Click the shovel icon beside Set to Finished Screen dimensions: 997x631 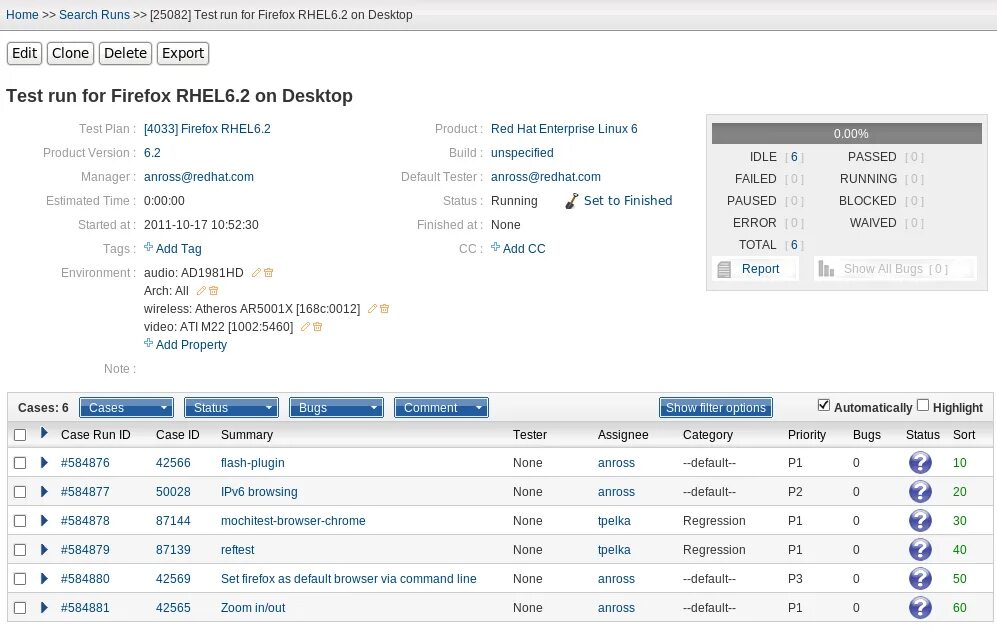pyautogui.click(x=572, y=201)
